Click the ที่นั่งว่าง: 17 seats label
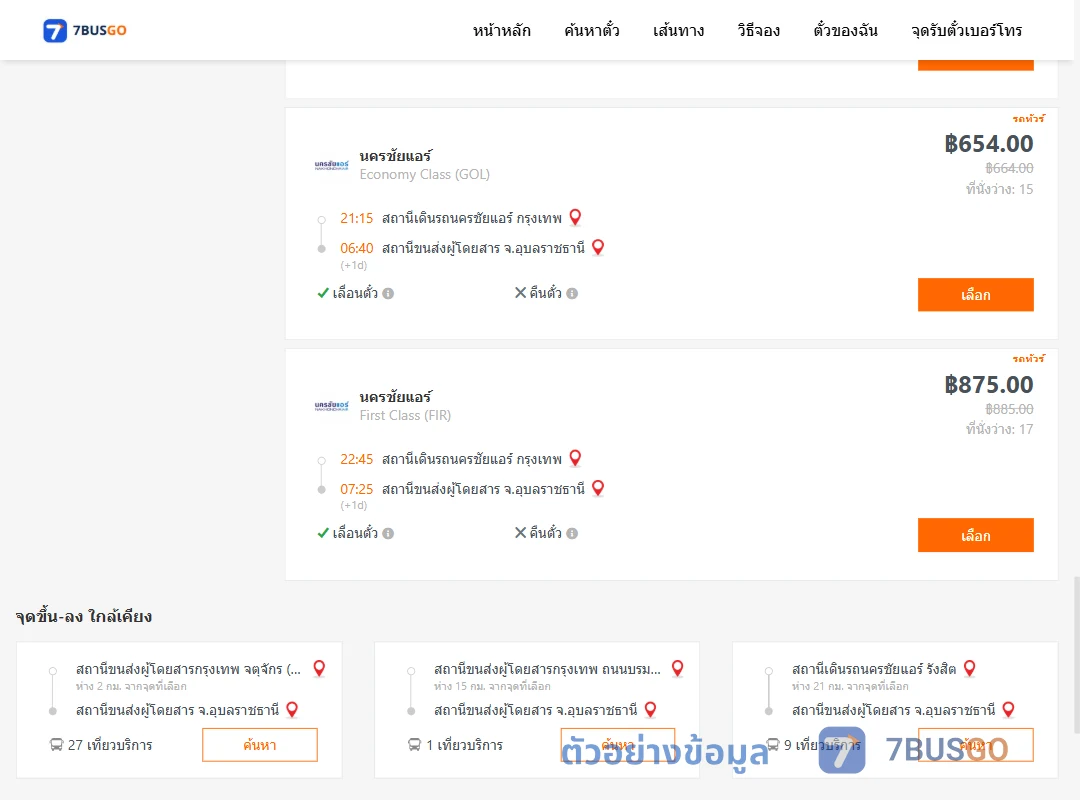Screen dimensions: 1080x800 [999, 429]
